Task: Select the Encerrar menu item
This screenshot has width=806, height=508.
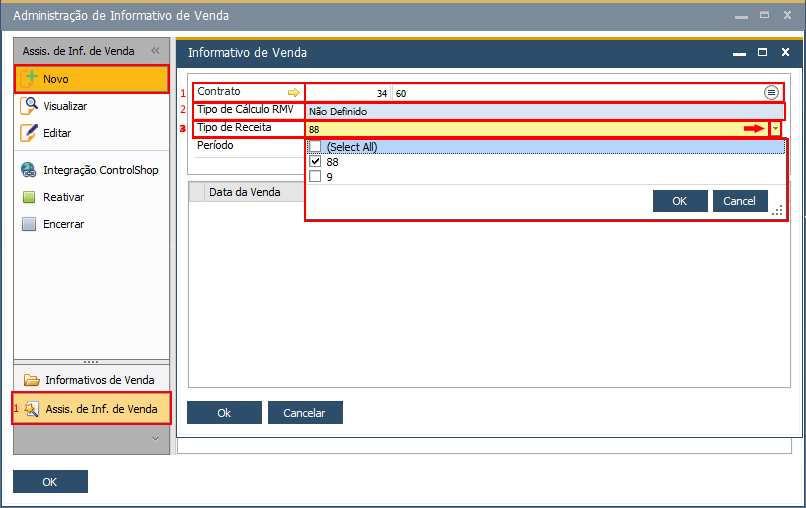Action: 91,224
